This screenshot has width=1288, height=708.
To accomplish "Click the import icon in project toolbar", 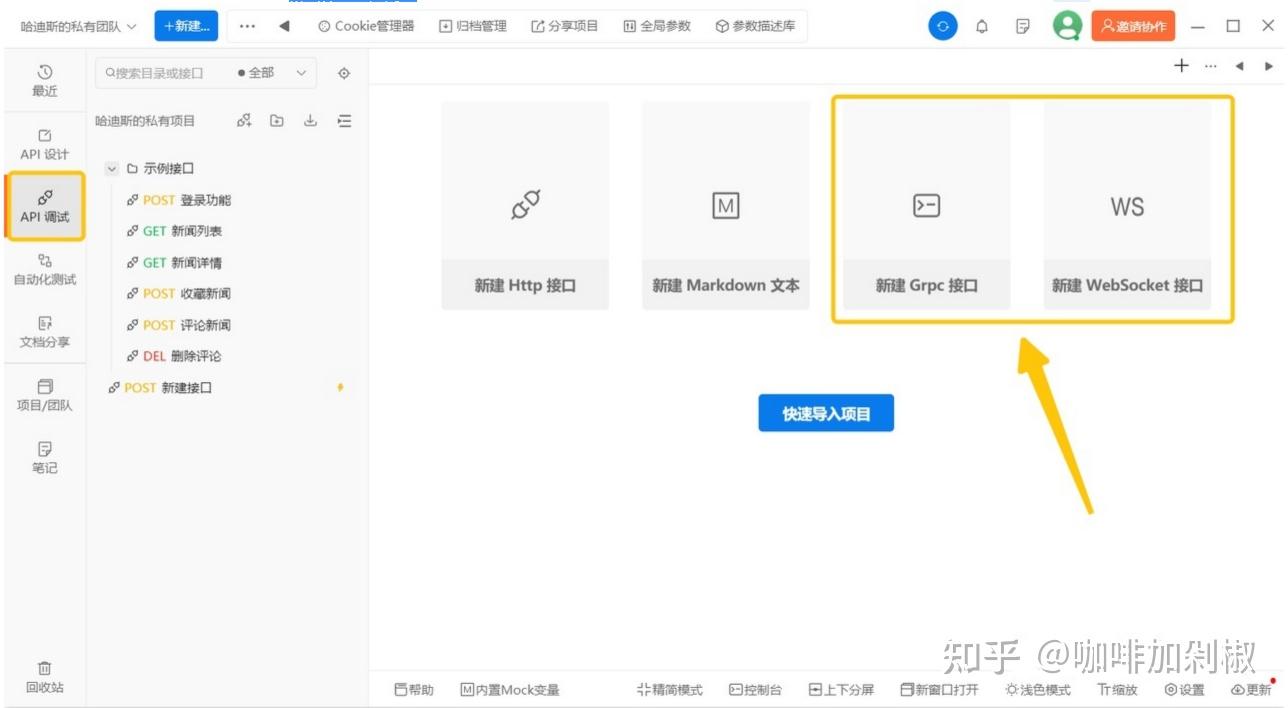I will [310, 120].
